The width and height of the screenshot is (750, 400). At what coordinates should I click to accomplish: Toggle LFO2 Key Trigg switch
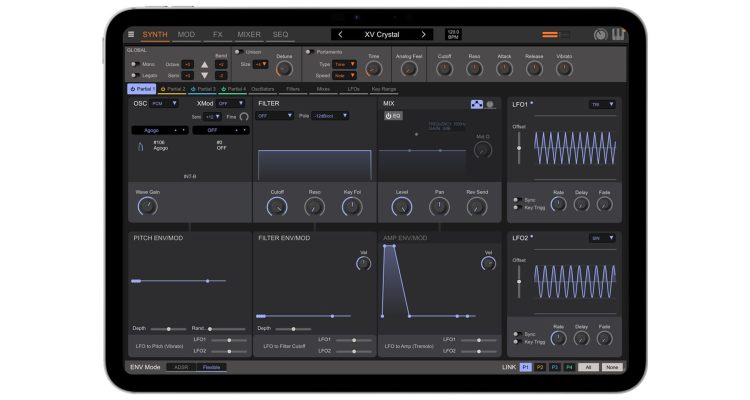click(517, 342)
